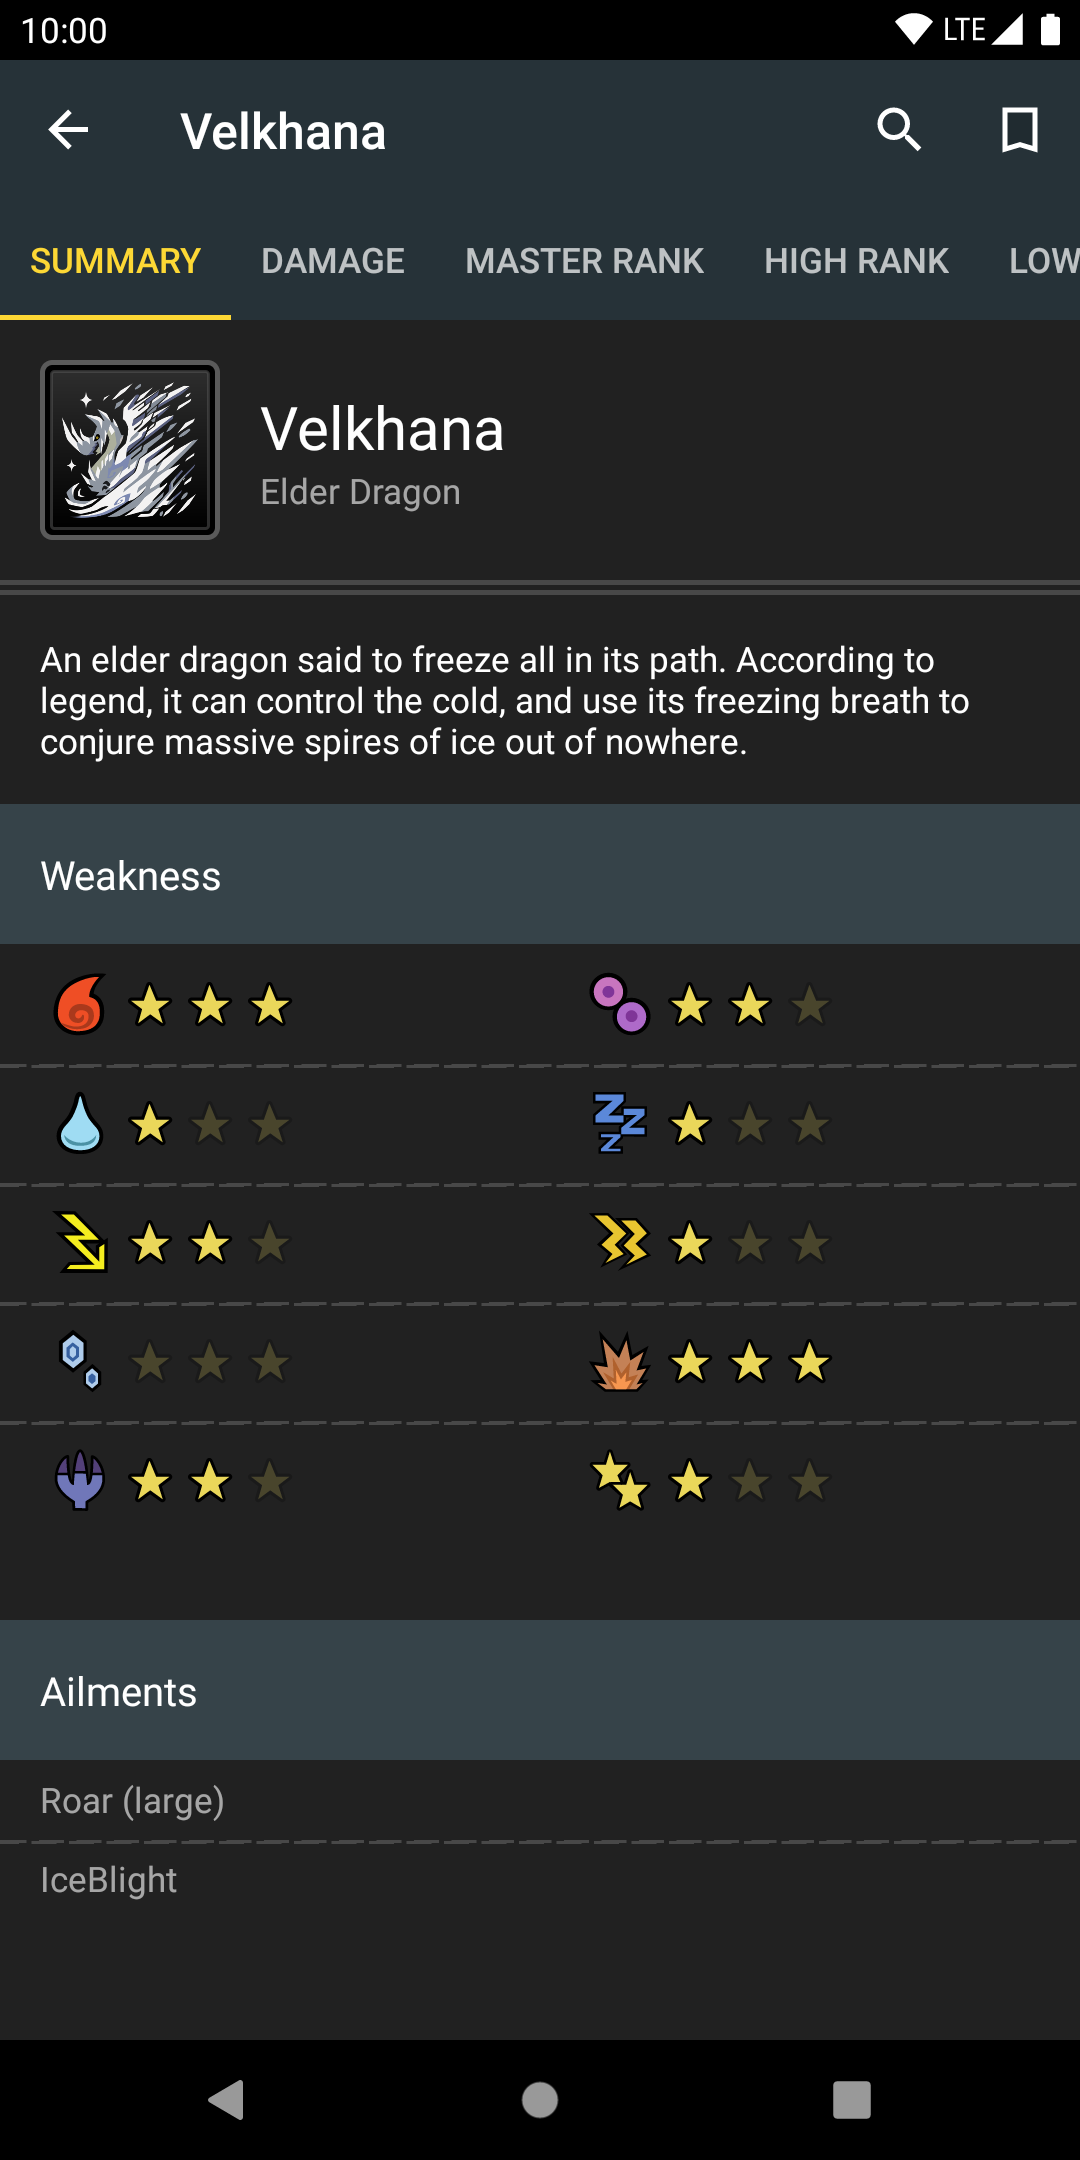Go to the High Rank tab

pos(856,261)
